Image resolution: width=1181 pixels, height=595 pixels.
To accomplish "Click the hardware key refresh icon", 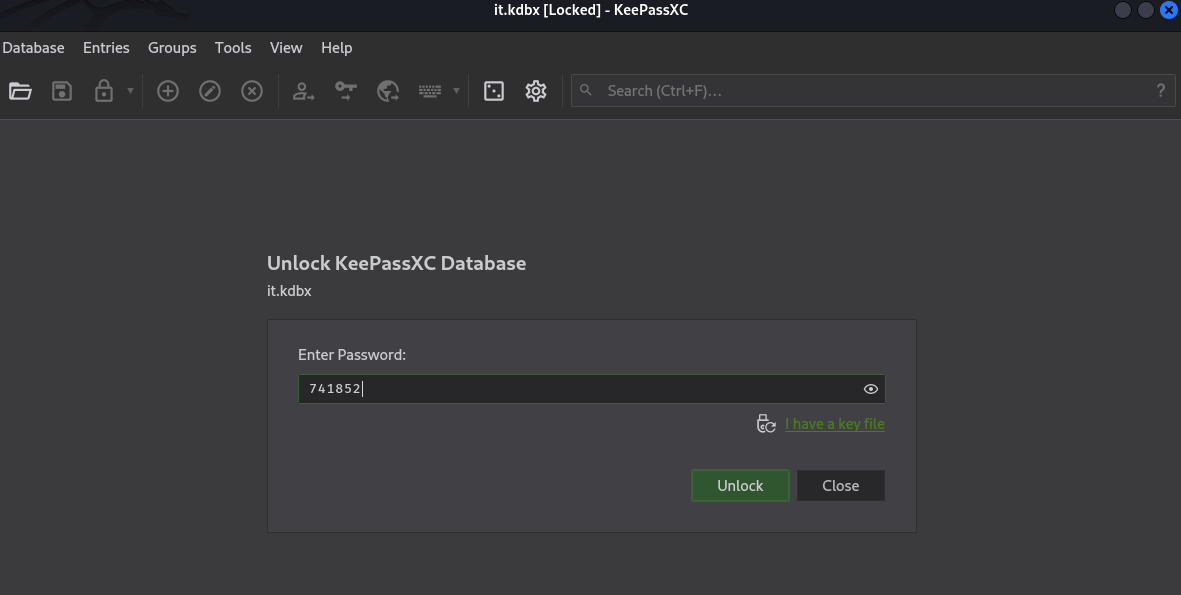I will [x=766, y=424].
